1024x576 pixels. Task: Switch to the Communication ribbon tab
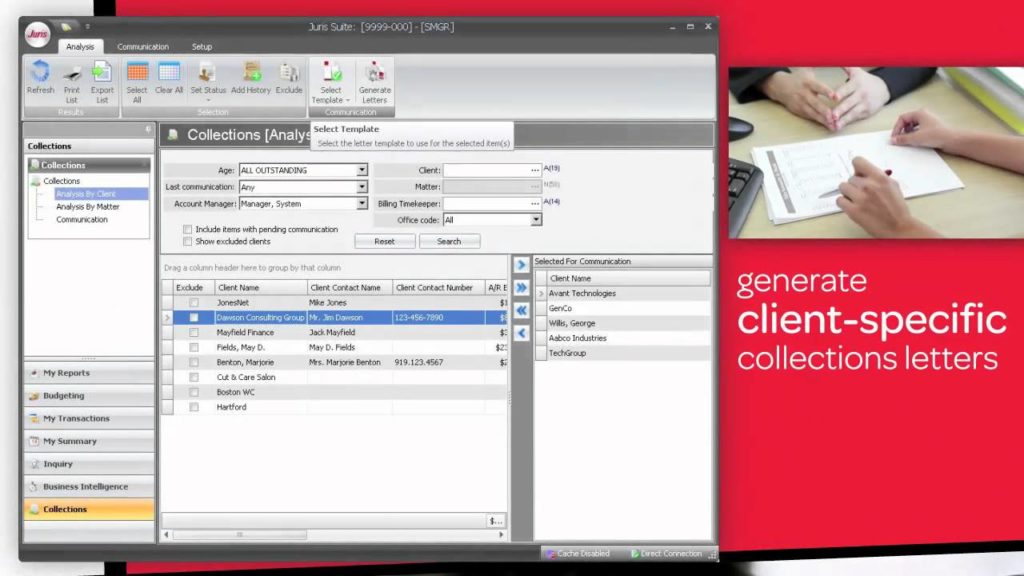click(143, 47)
